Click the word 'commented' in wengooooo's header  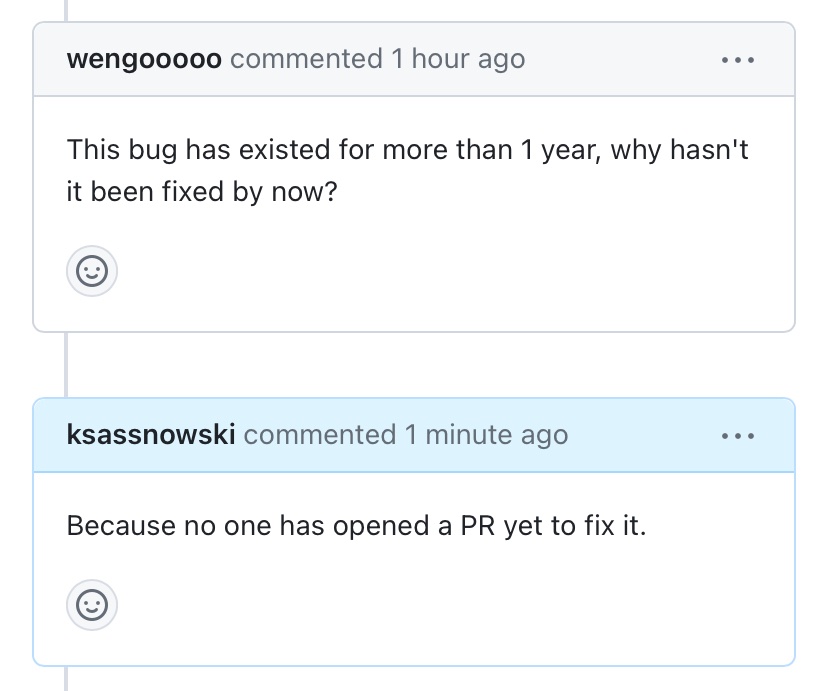tap(306, 59)
